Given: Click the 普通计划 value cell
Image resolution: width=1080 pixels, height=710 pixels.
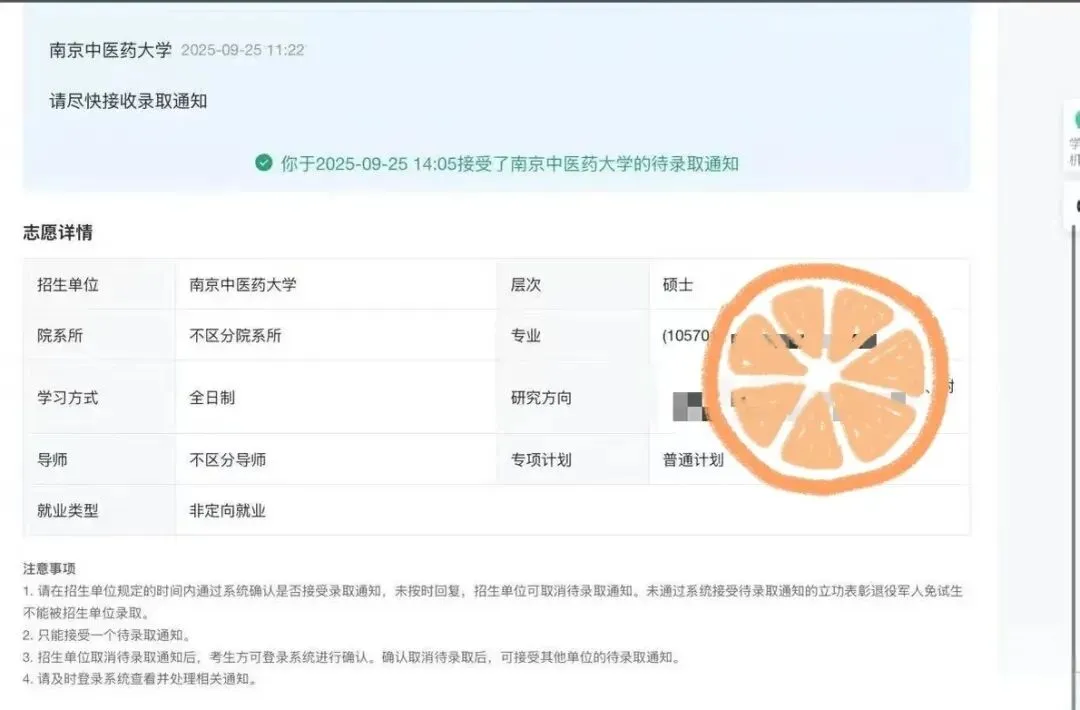Looking at the screenshot, I should (809, 459).
